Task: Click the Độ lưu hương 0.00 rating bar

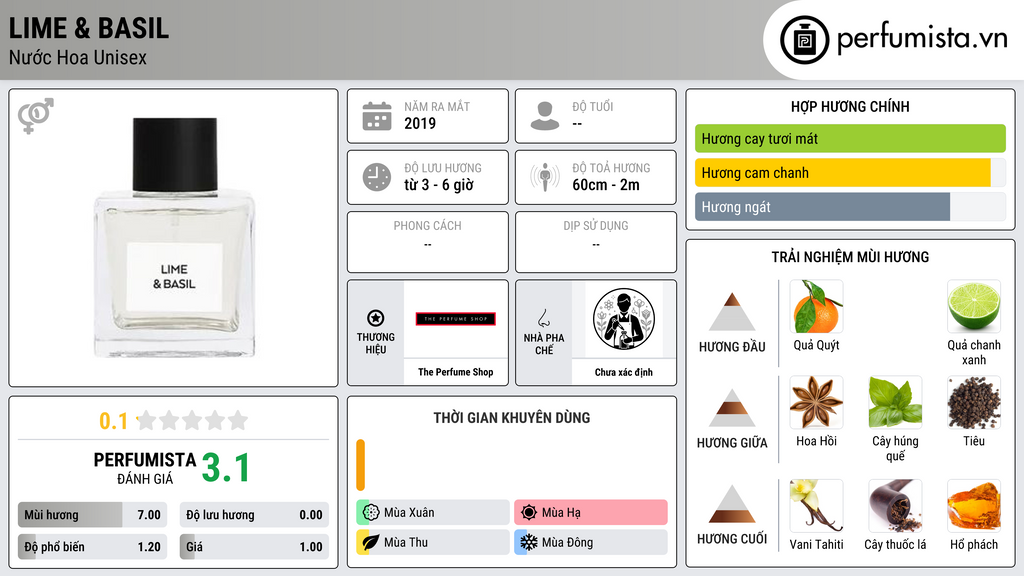Action: 254,515
